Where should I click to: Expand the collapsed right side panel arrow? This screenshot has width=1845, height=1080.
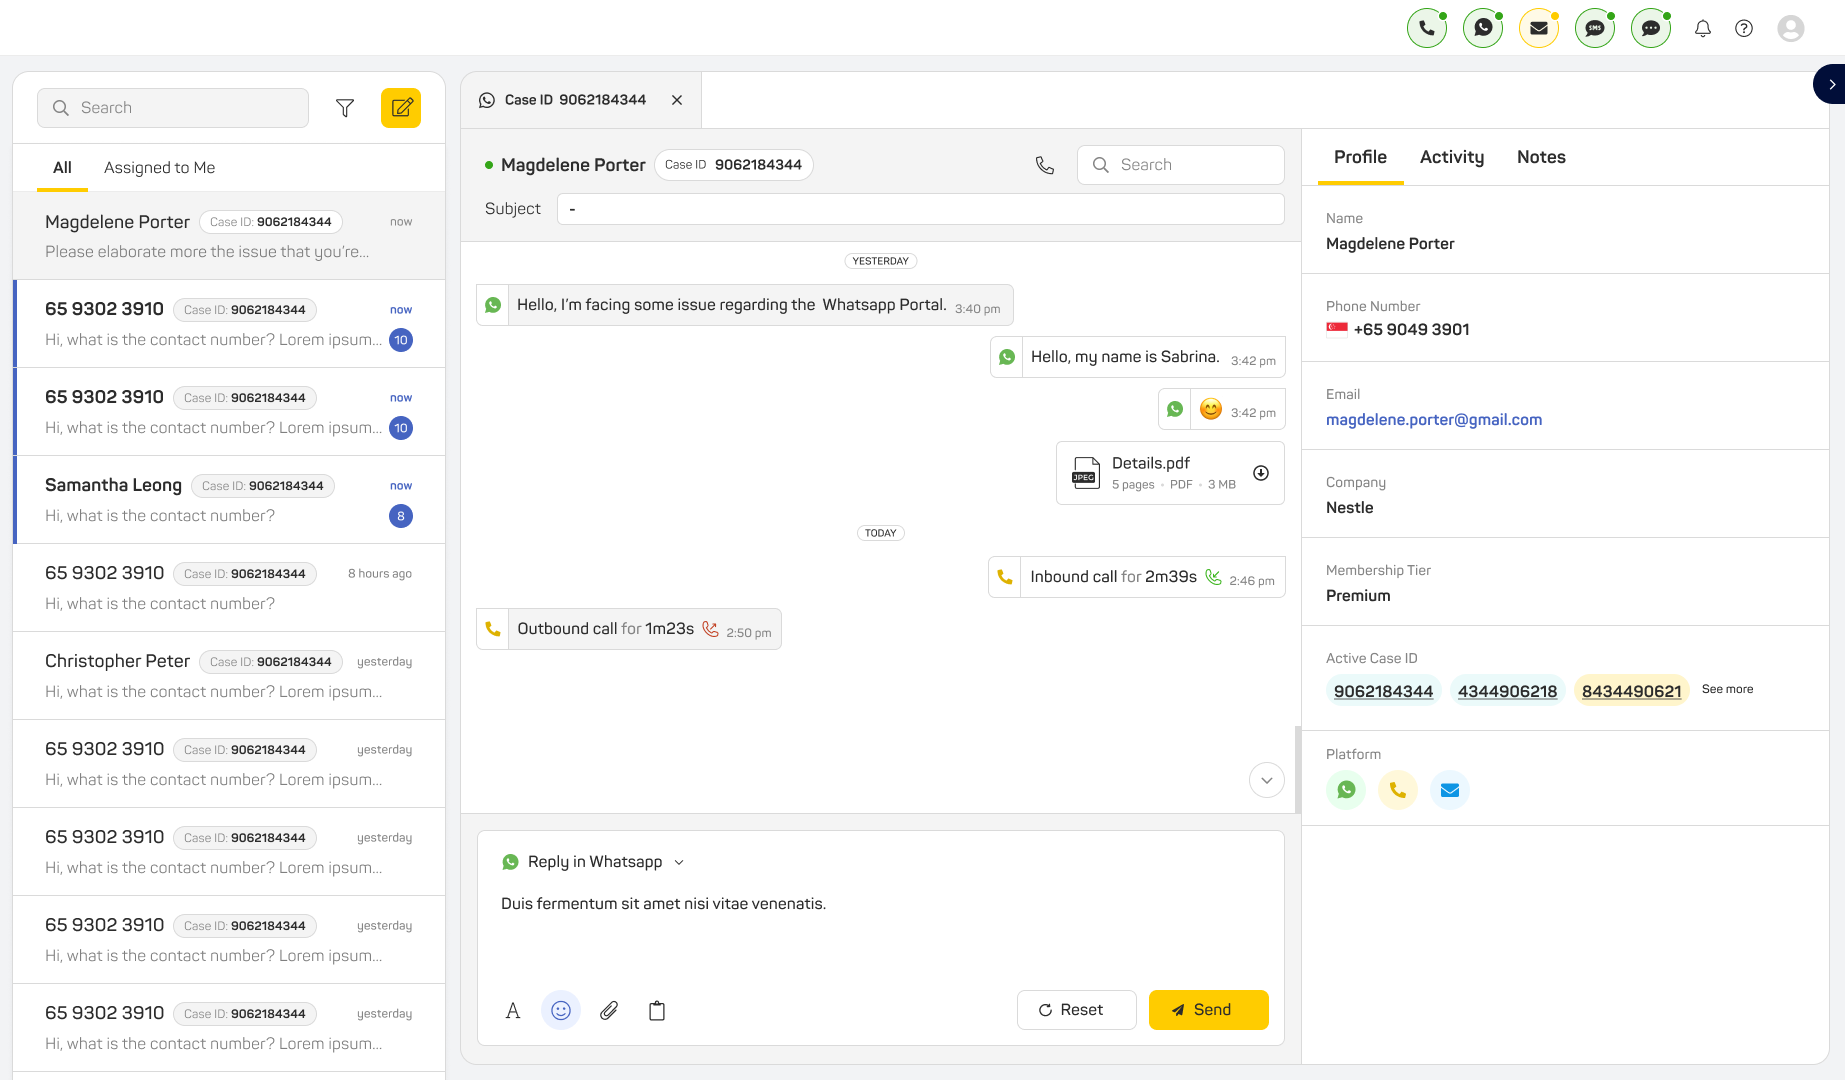(1831, 84)
